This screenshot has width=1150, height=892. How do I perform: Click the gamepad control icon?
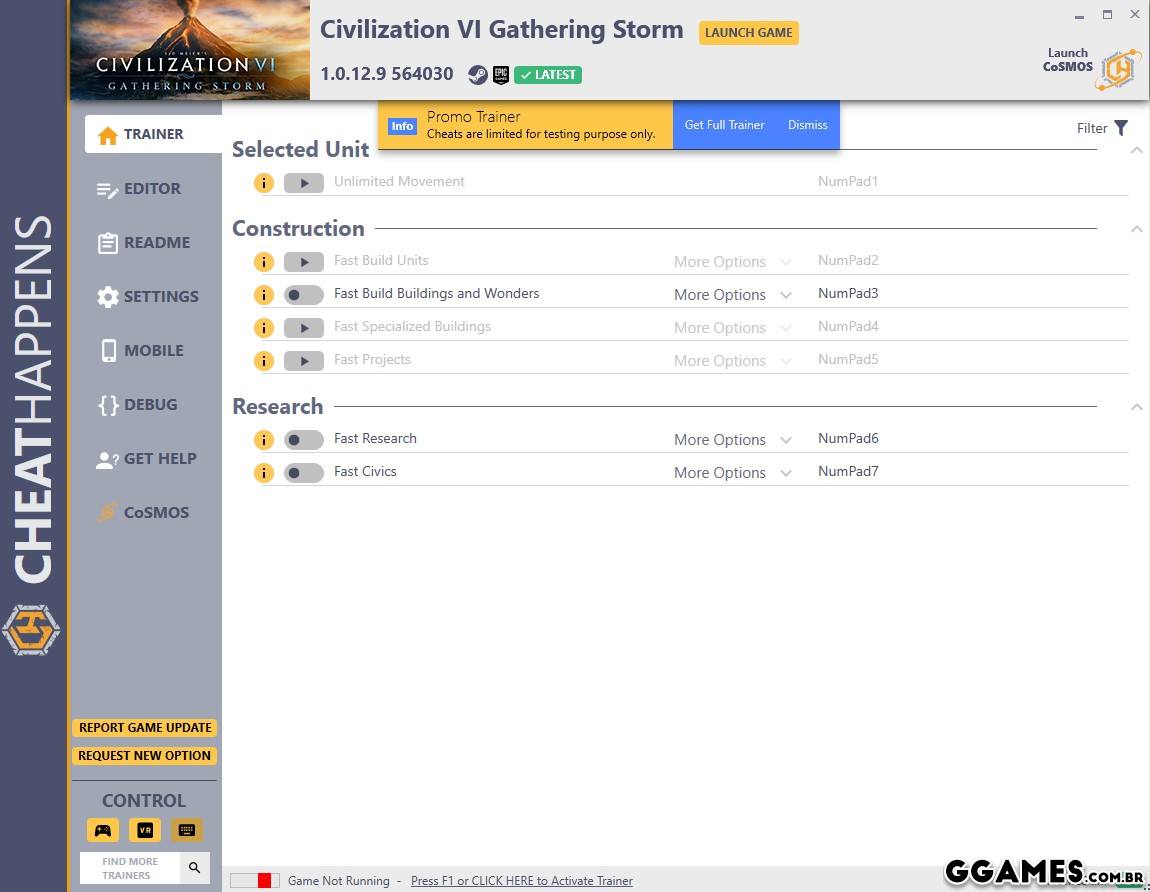(102, 830)
